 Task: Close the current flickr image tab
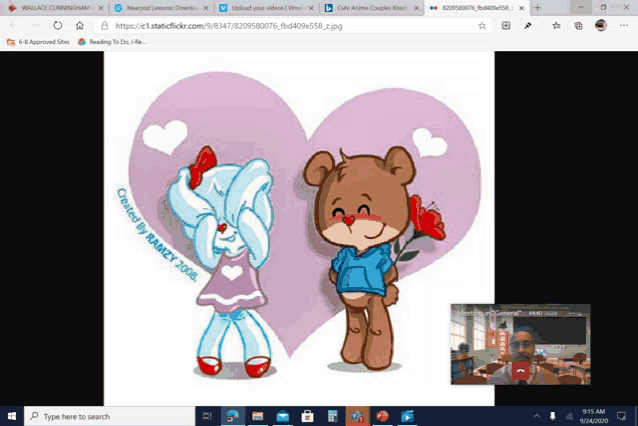click(x=522, y=8)
